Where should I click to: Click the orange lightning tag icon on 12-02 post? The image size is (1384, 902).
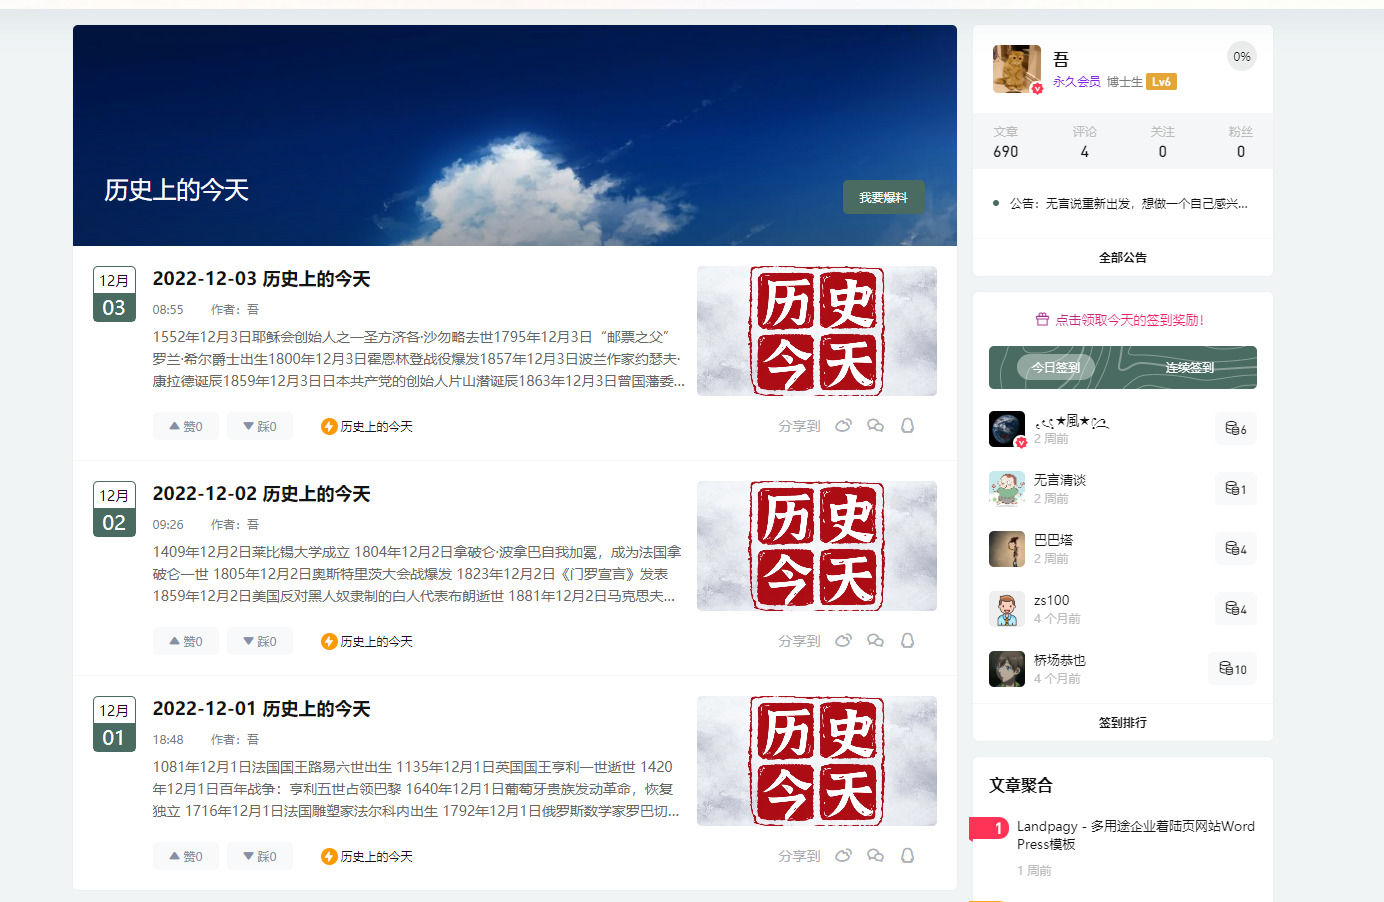coord(328,641)
